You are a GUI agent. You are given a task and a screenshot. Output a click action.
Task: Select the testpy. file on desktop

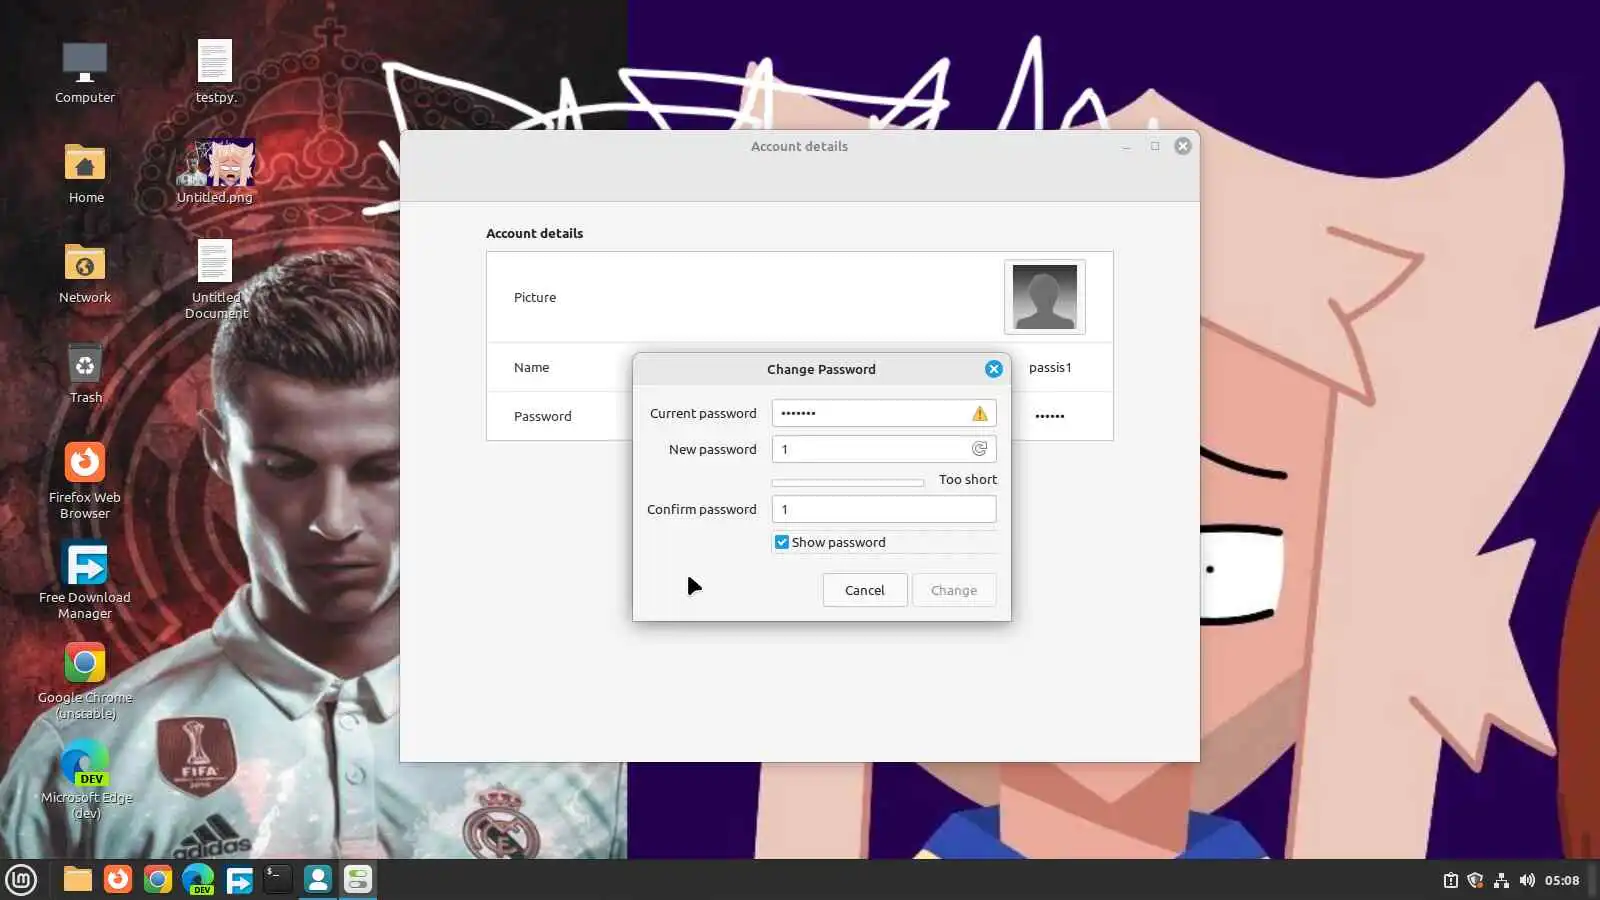[x=215, y=71]
